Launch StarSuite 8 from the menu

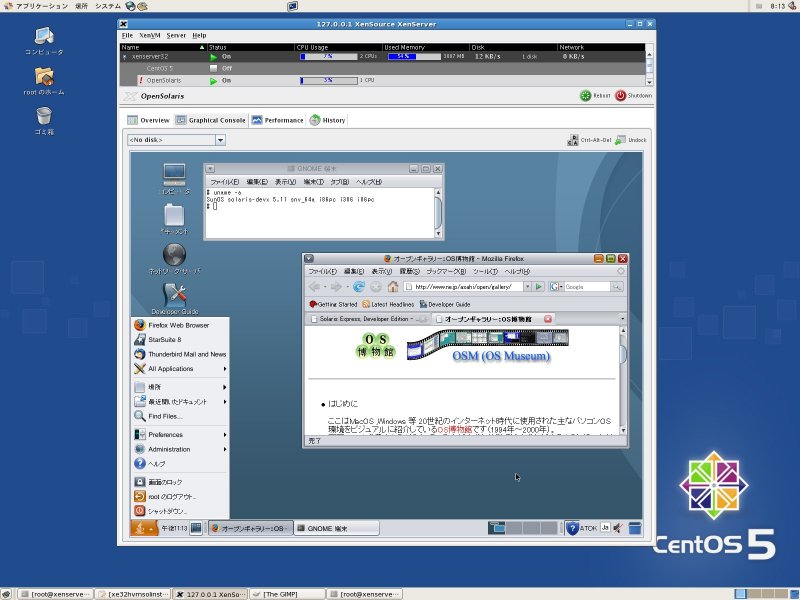tap(180, 339)
